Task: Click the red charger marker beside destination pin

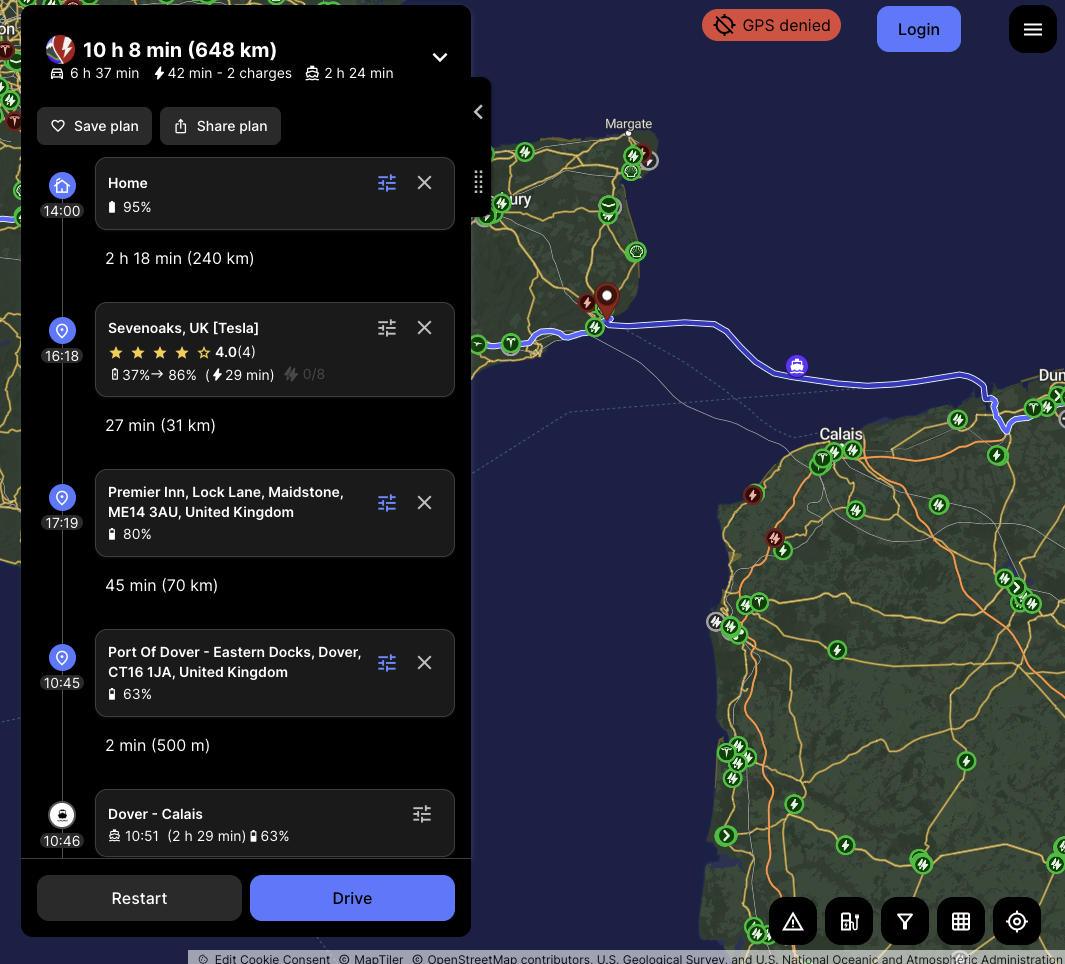Action: point(587,302)
